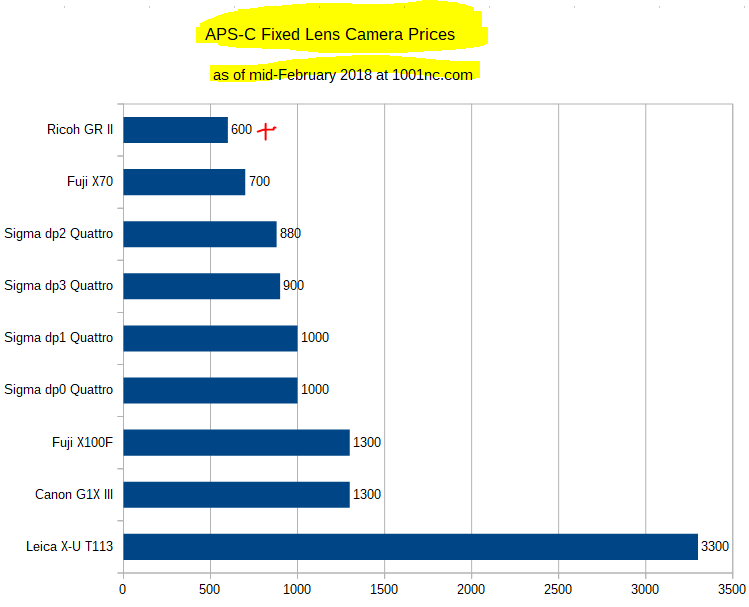Click the chart title APS-C Fixed Lens Camera Prices
Screen dimensions: 749x607
330,34
